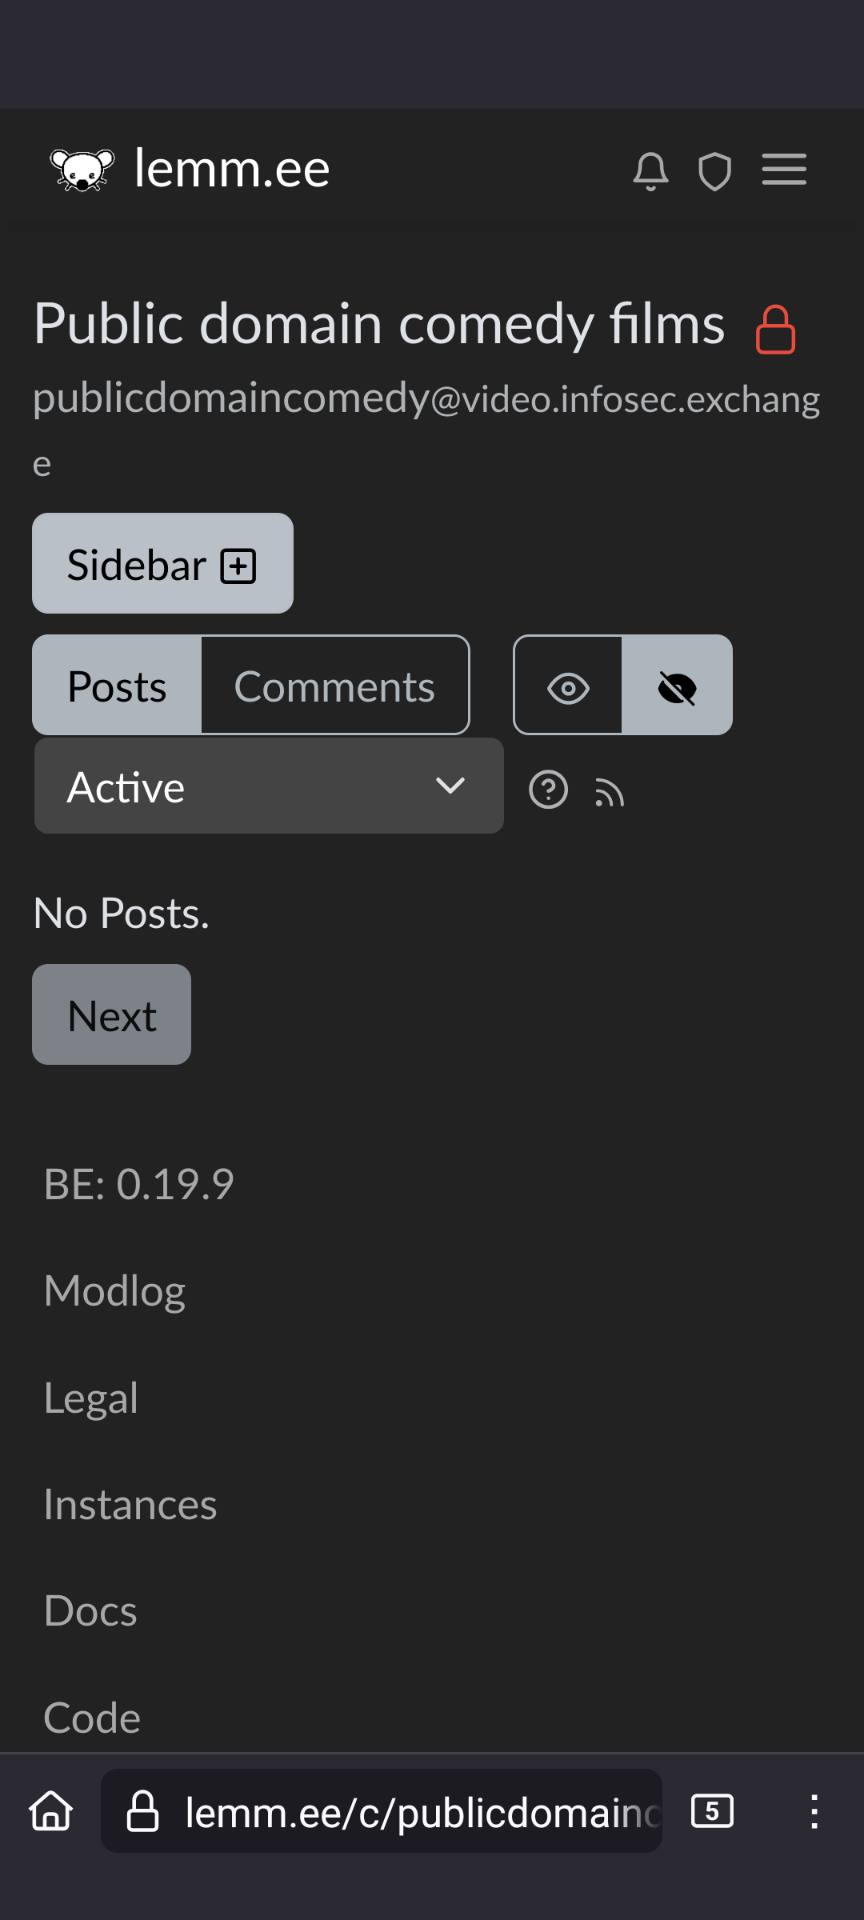Select the Posts tab
864x1920 pixels.
(x=117, y=686)
